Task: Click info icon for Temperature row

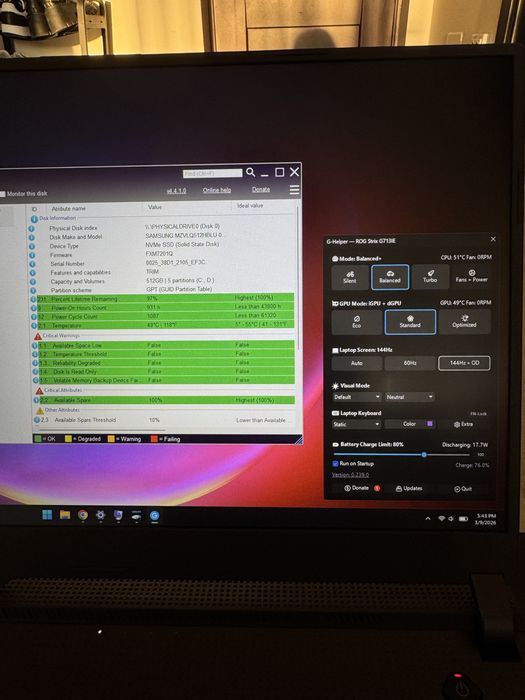Action: (x=34, y=326)
